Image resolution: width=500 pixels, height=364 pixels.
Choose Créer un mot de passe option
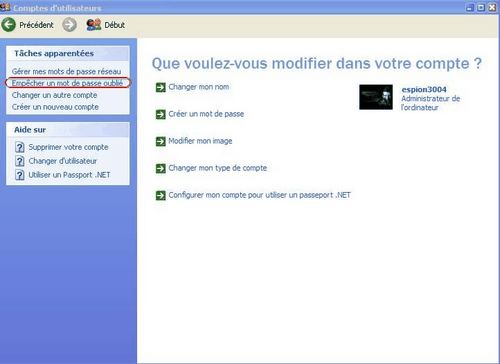[206, 114]
